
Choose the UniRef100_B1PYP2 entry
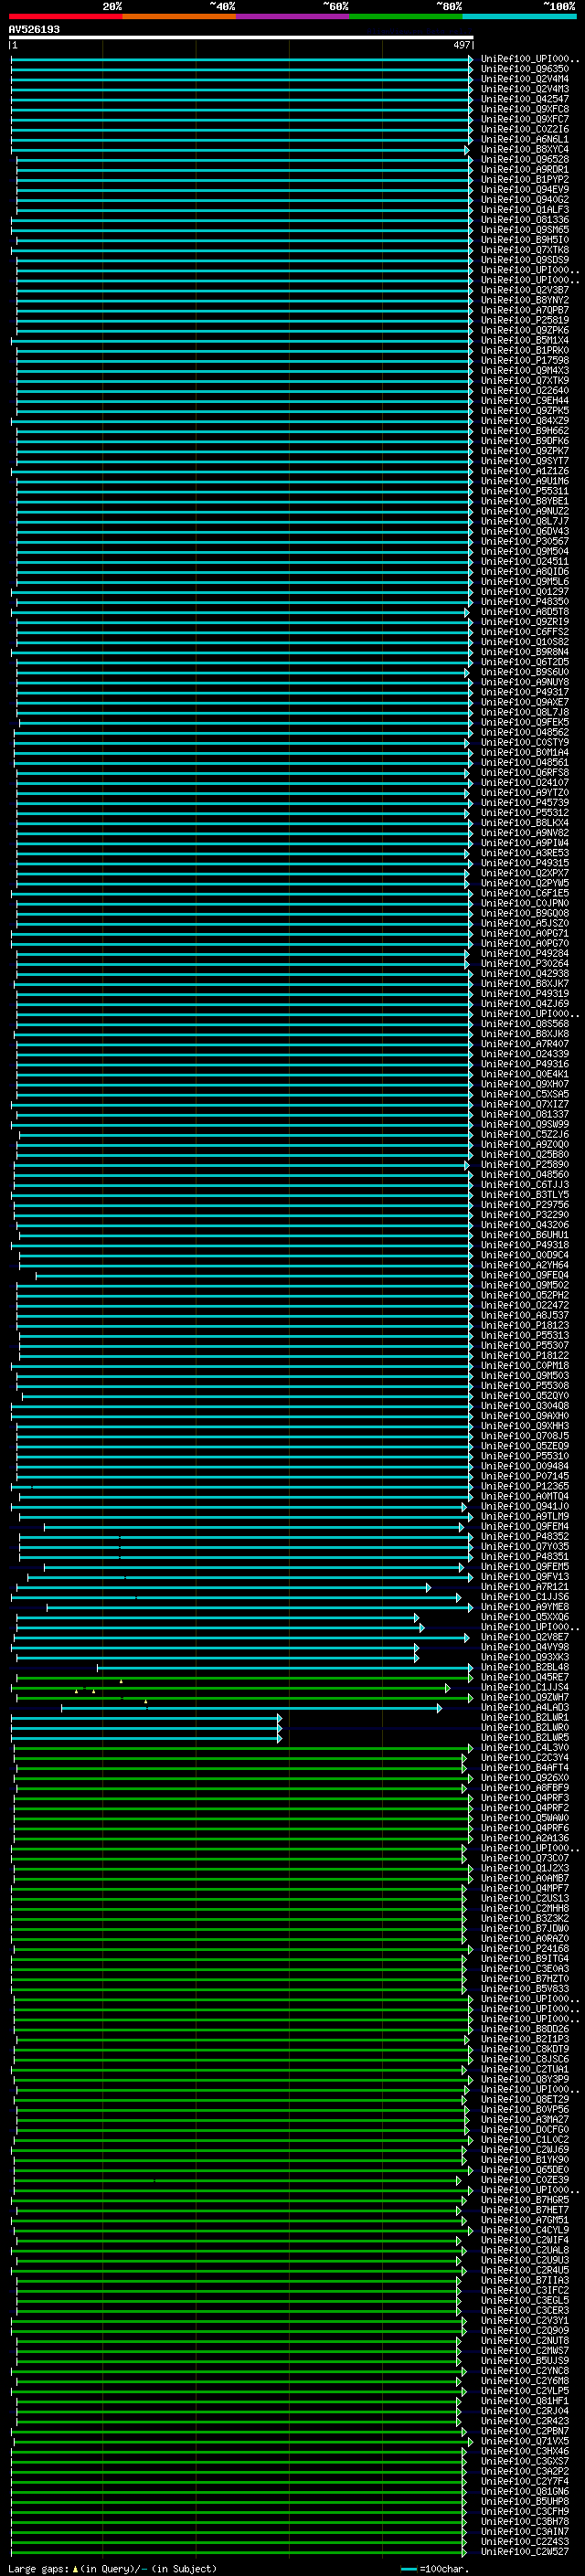click(x=524, y=179)
